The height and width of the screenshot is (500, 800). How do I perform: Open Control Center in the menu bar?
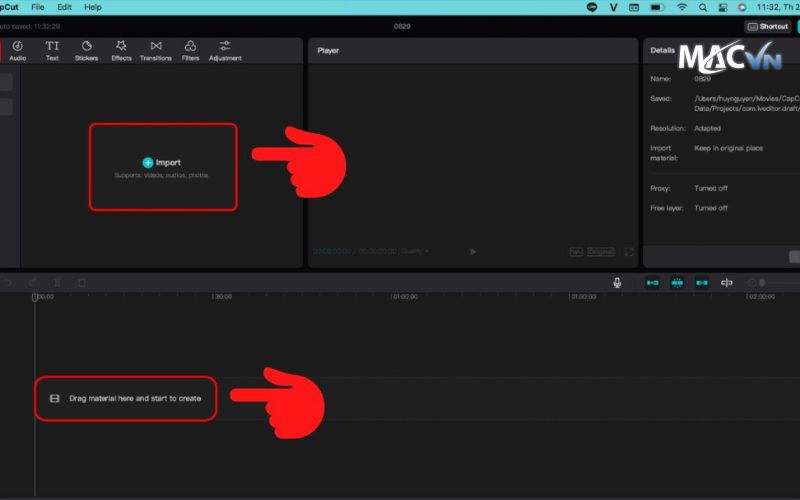click(723, 7)
